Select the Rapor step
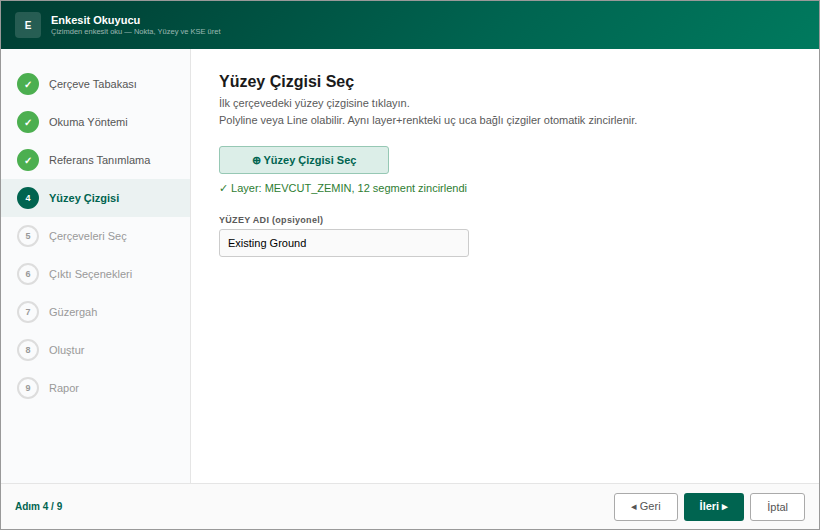This screenshot has height=530, width=820. pyautogui.click(x=96, y=388)
